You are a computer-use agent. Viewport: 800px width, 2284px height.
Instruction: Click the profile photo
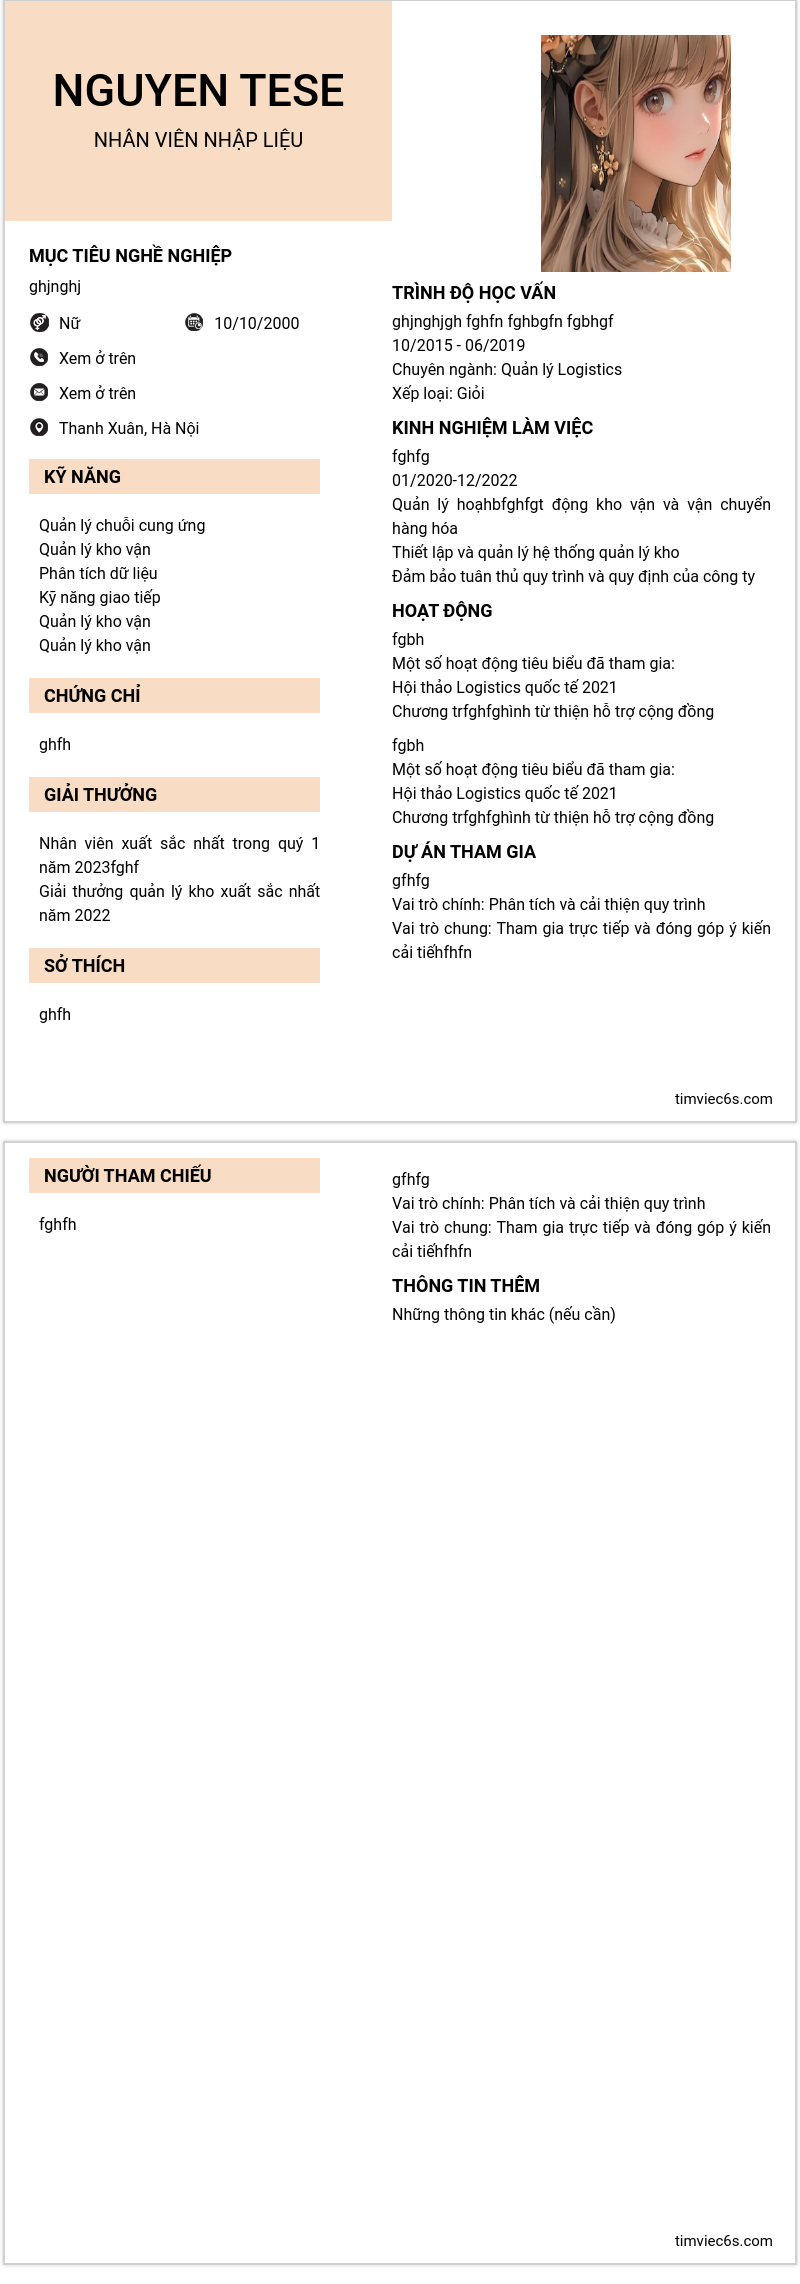pyautogui.click(x=635, y=153)
